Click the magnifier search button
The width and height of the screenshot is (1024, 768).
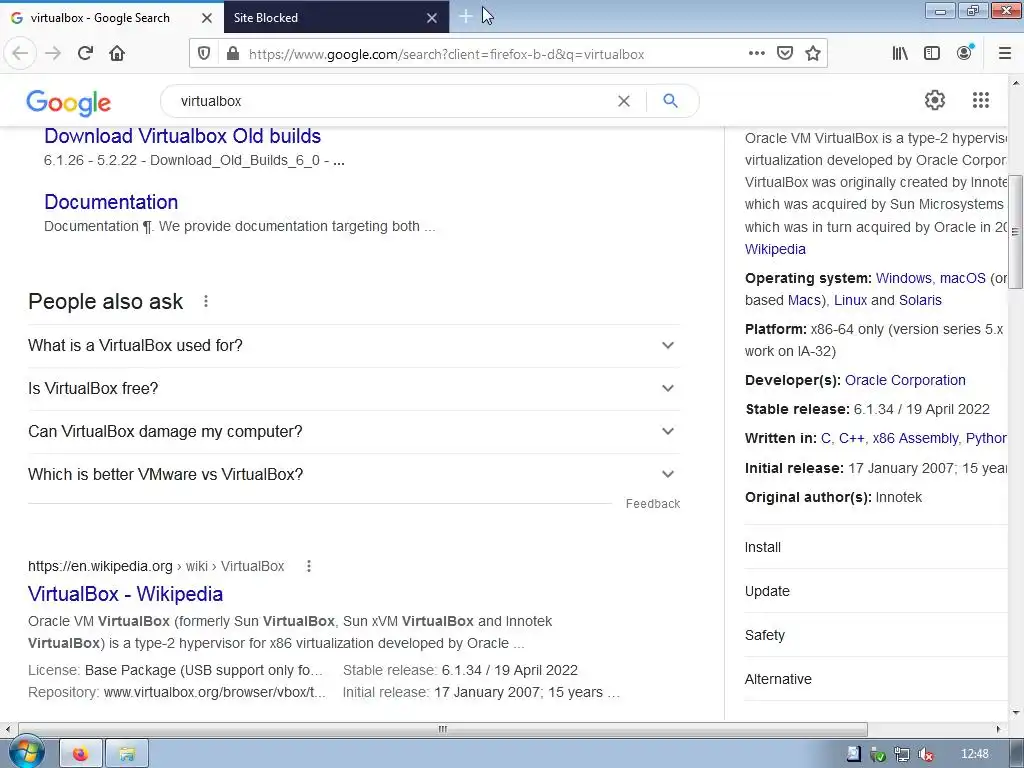[670, 101]
